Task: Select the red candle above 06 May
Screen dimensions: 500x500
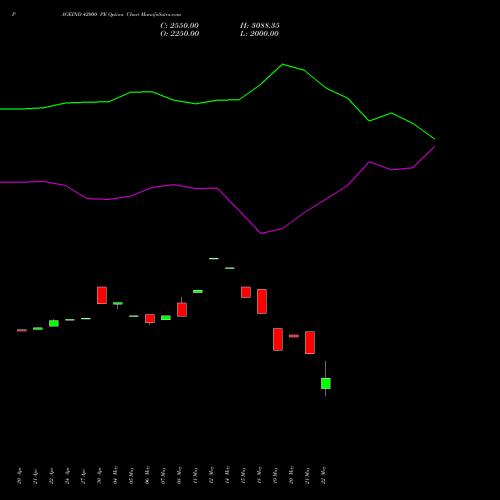Action: tap(150, 318)
